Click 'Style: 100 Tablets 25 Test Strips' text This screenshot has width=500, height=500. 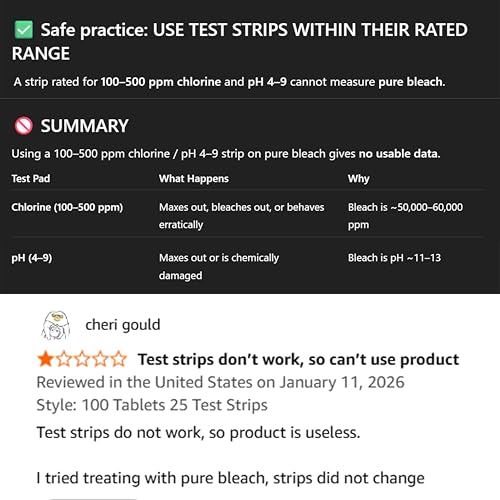(152, 405)
